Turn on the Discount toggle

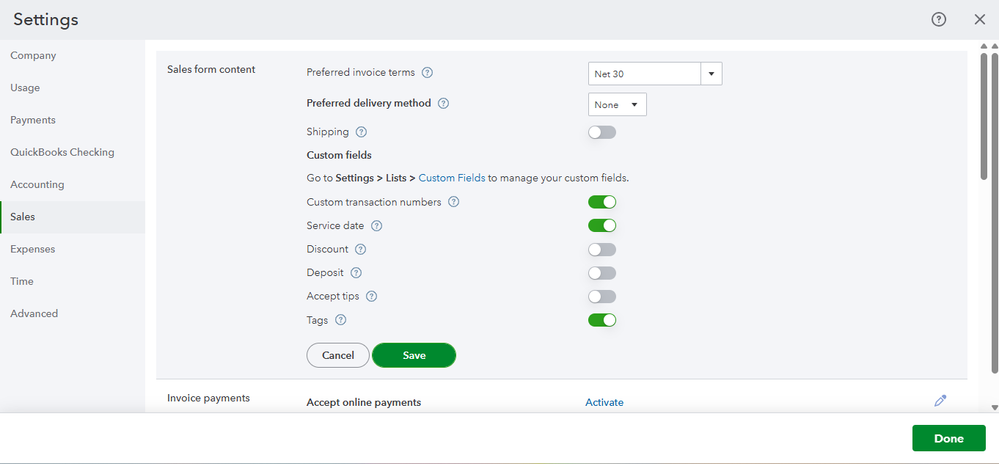tap(602, 249)
